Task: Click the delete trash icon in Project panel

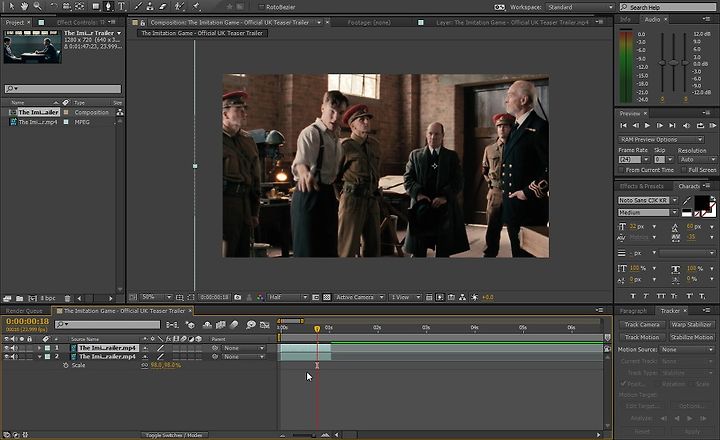Action: tap(68, 298)
